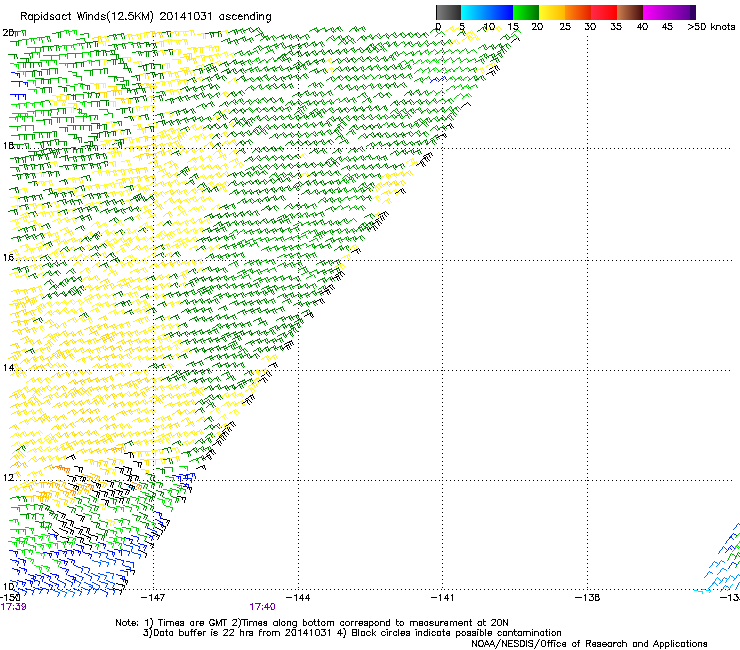The image size is (740, 650).
Task: Click the cyan-blue 5-15 knots legend segment
Action: click(487, 12)
